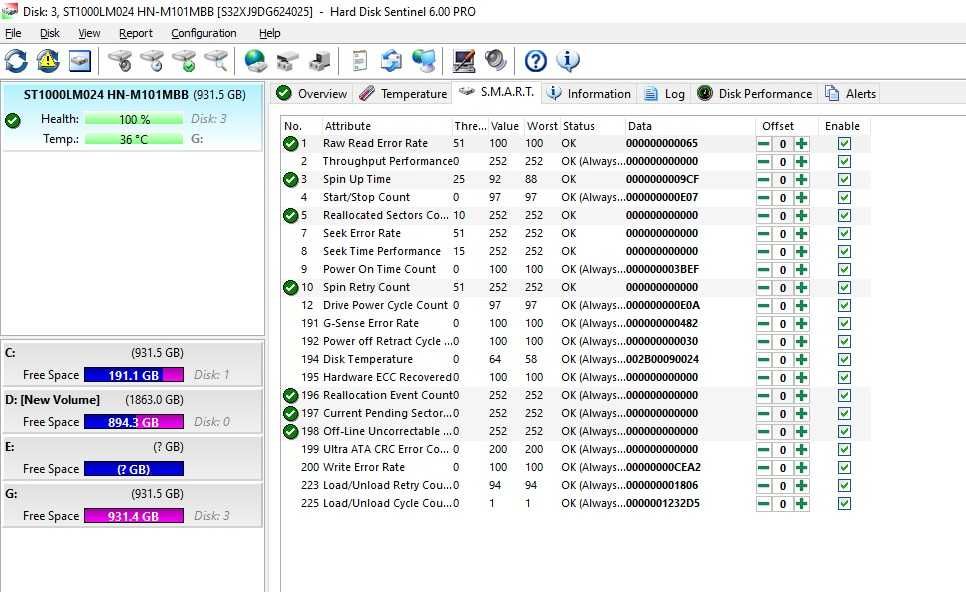This screenshot has height=592, width=966.
Task: Decrease offset for Hardware ECC Recovered
Action: [764, 378]
